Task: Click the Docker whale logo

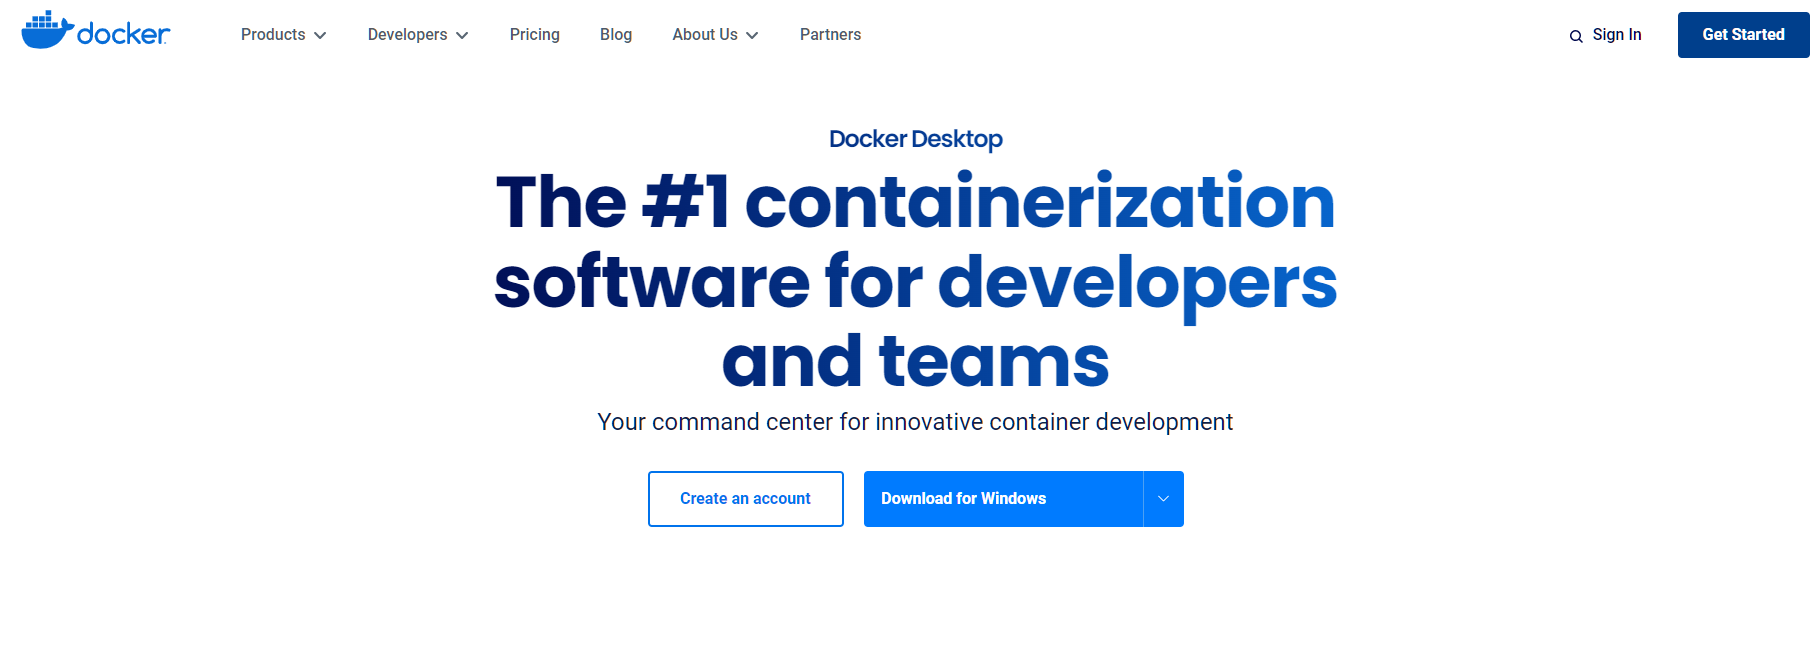Action: pos(96,30)
